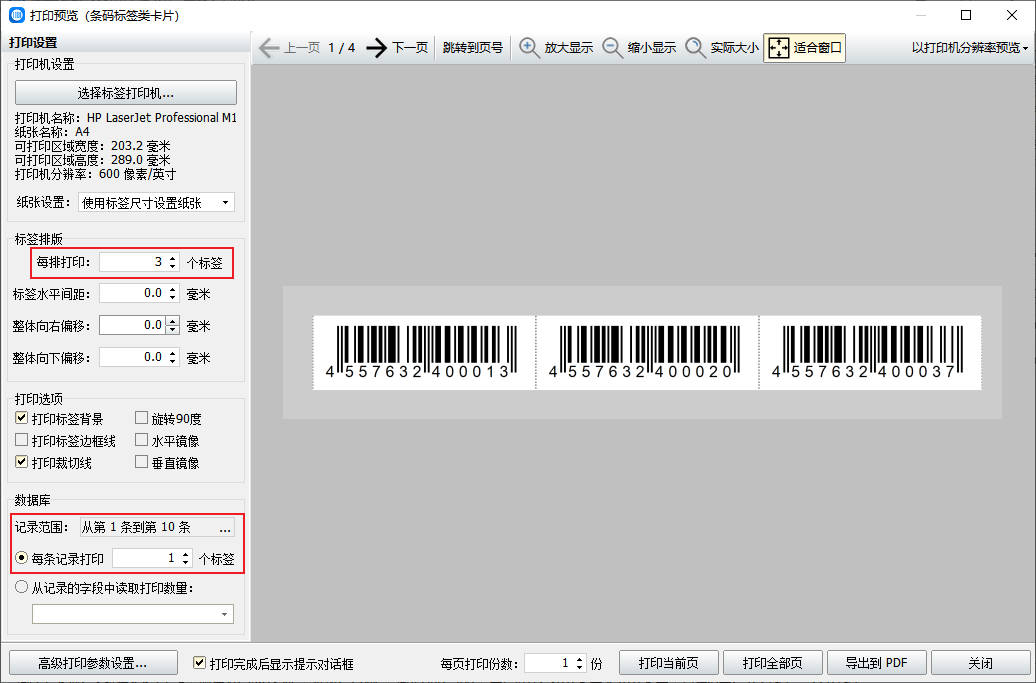Click the previous page arrow icon
1036x683 pixels.
click(268, 48)
